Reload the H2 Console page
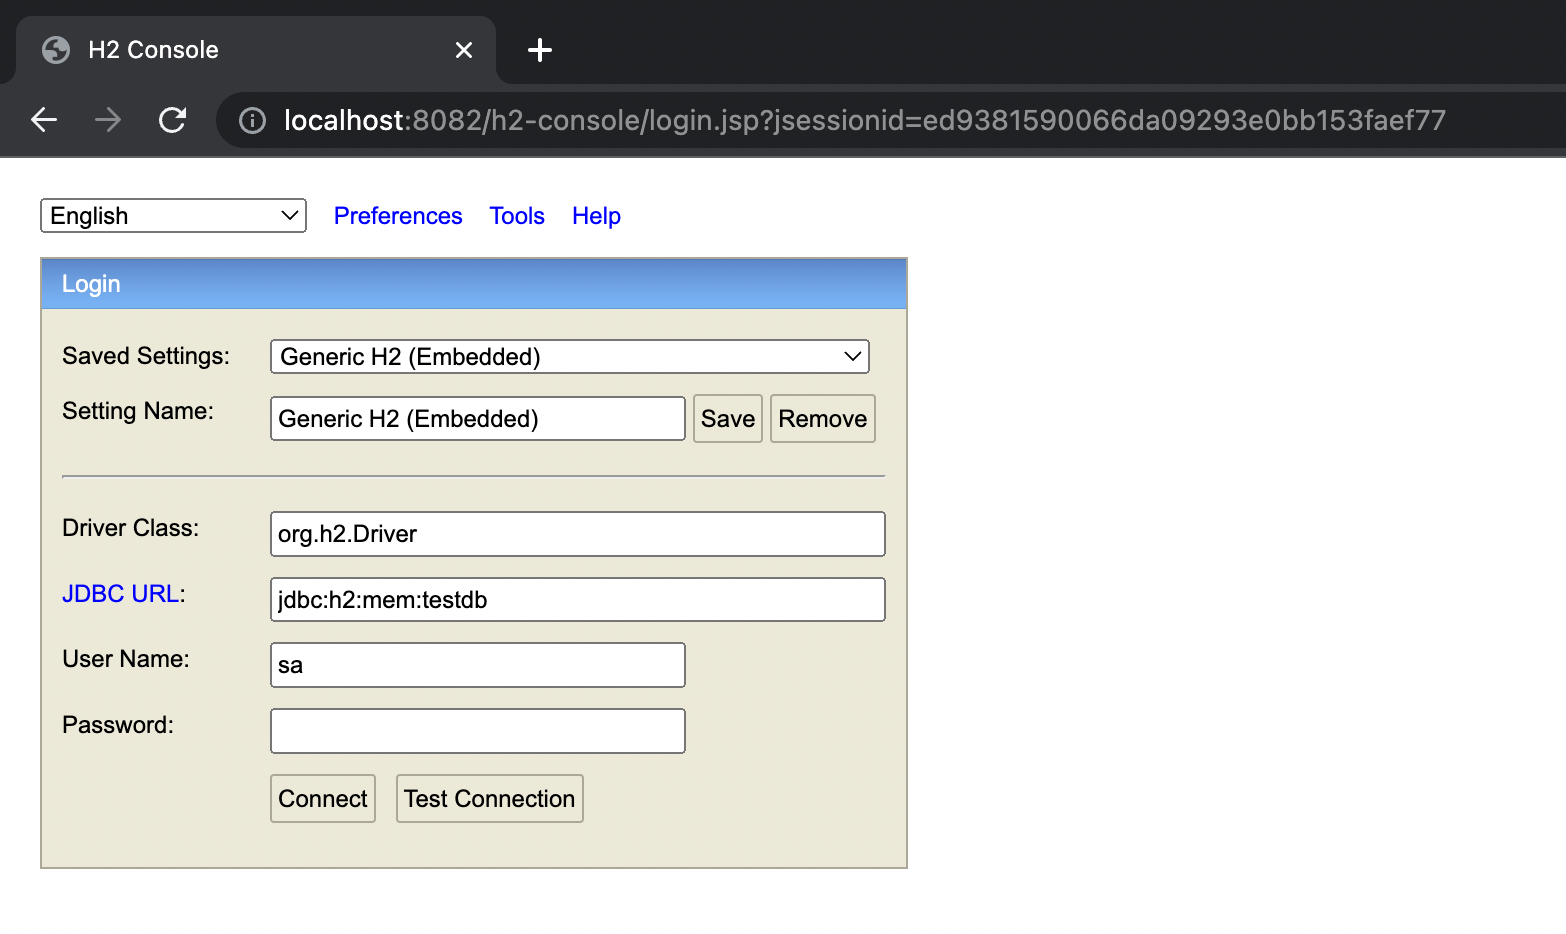 (173, 120)
